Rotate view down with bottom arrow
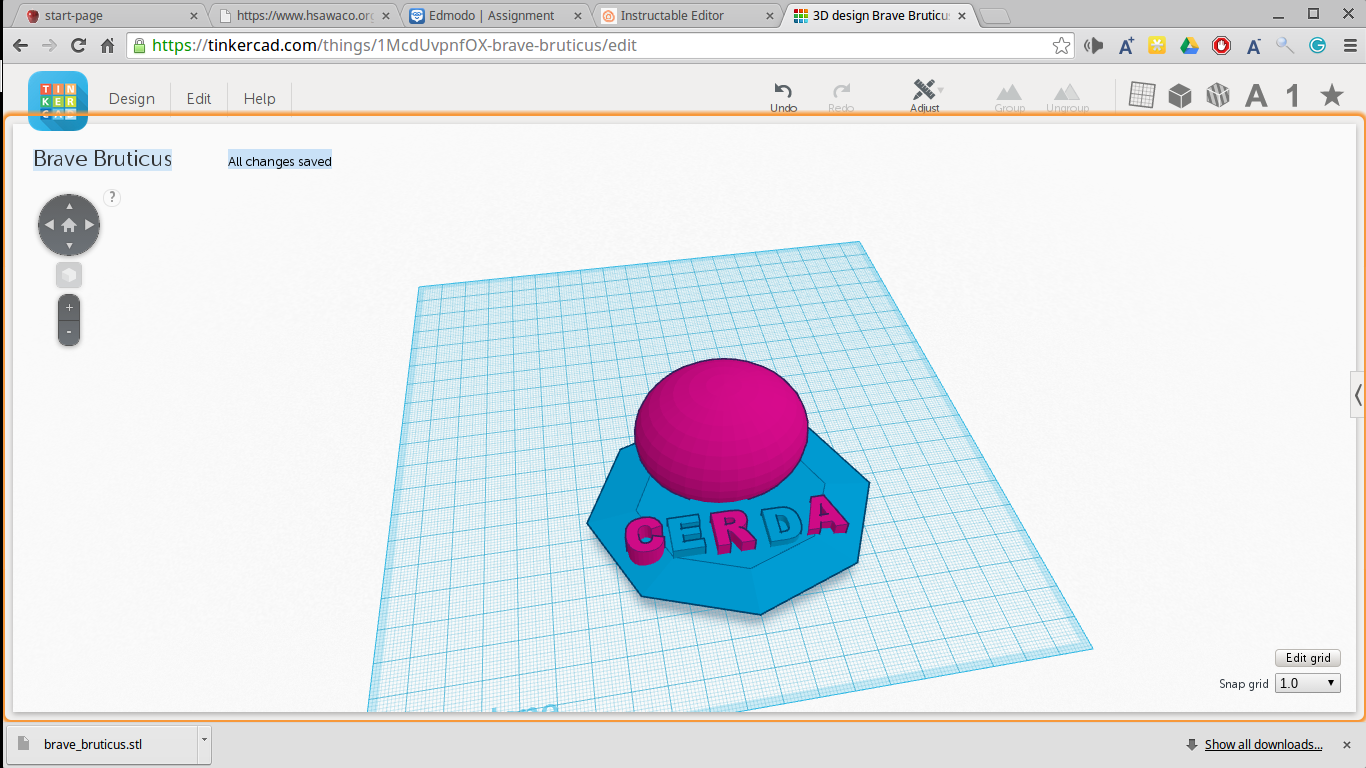 69,245
